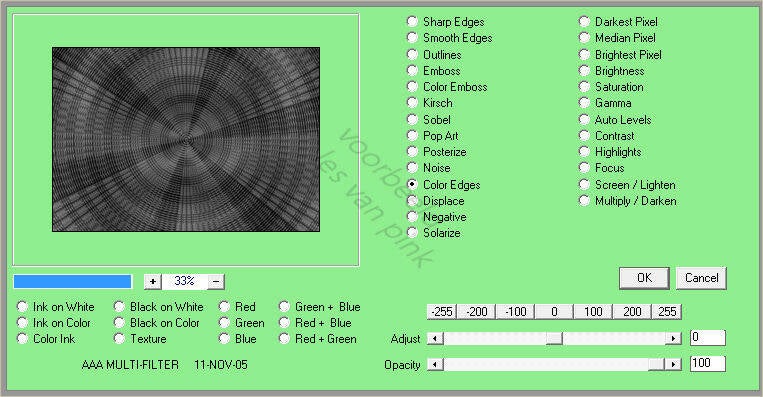Click the Adjust slider left arrow
This screenshot has width=763, height=397.
coord(435,338)
